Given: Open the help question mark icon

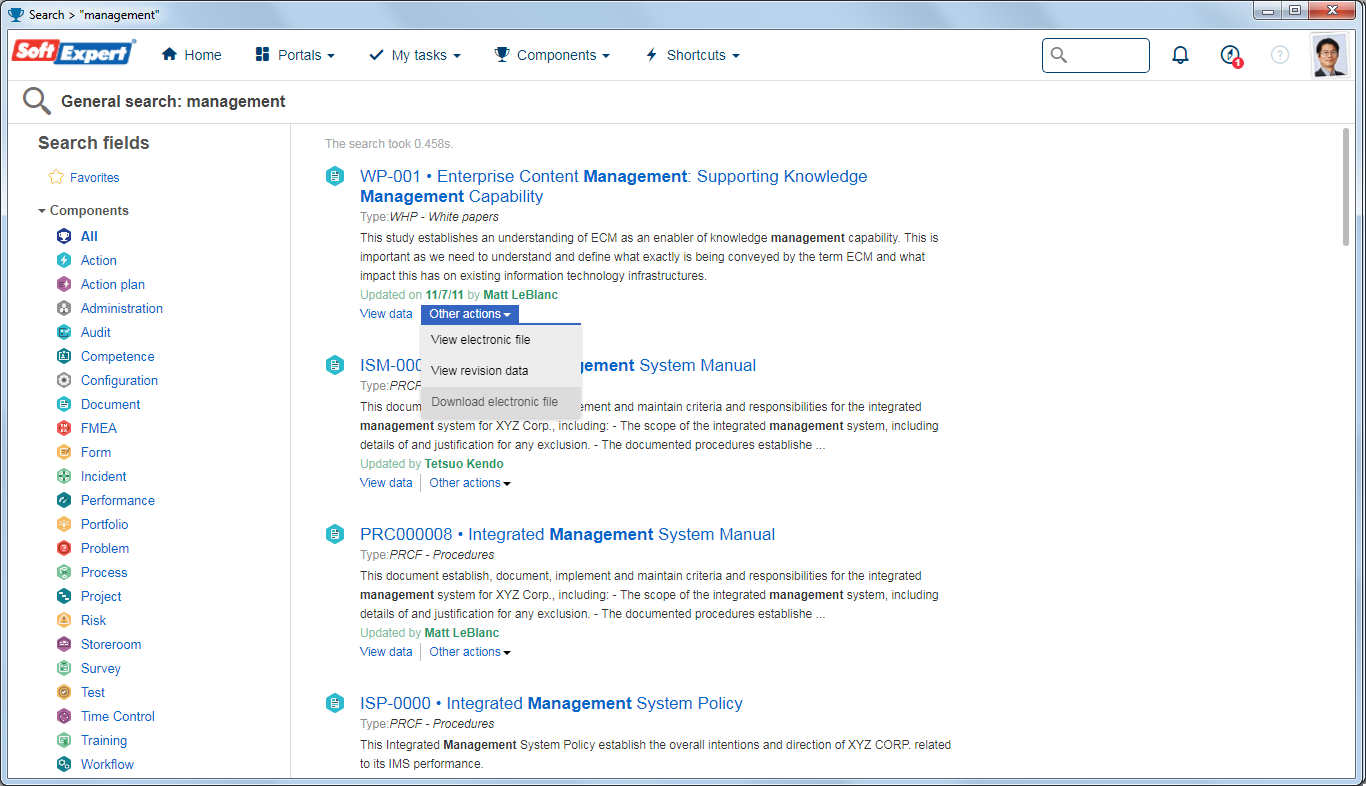Looking at the screenshot, I should [x=1280, y=55].
